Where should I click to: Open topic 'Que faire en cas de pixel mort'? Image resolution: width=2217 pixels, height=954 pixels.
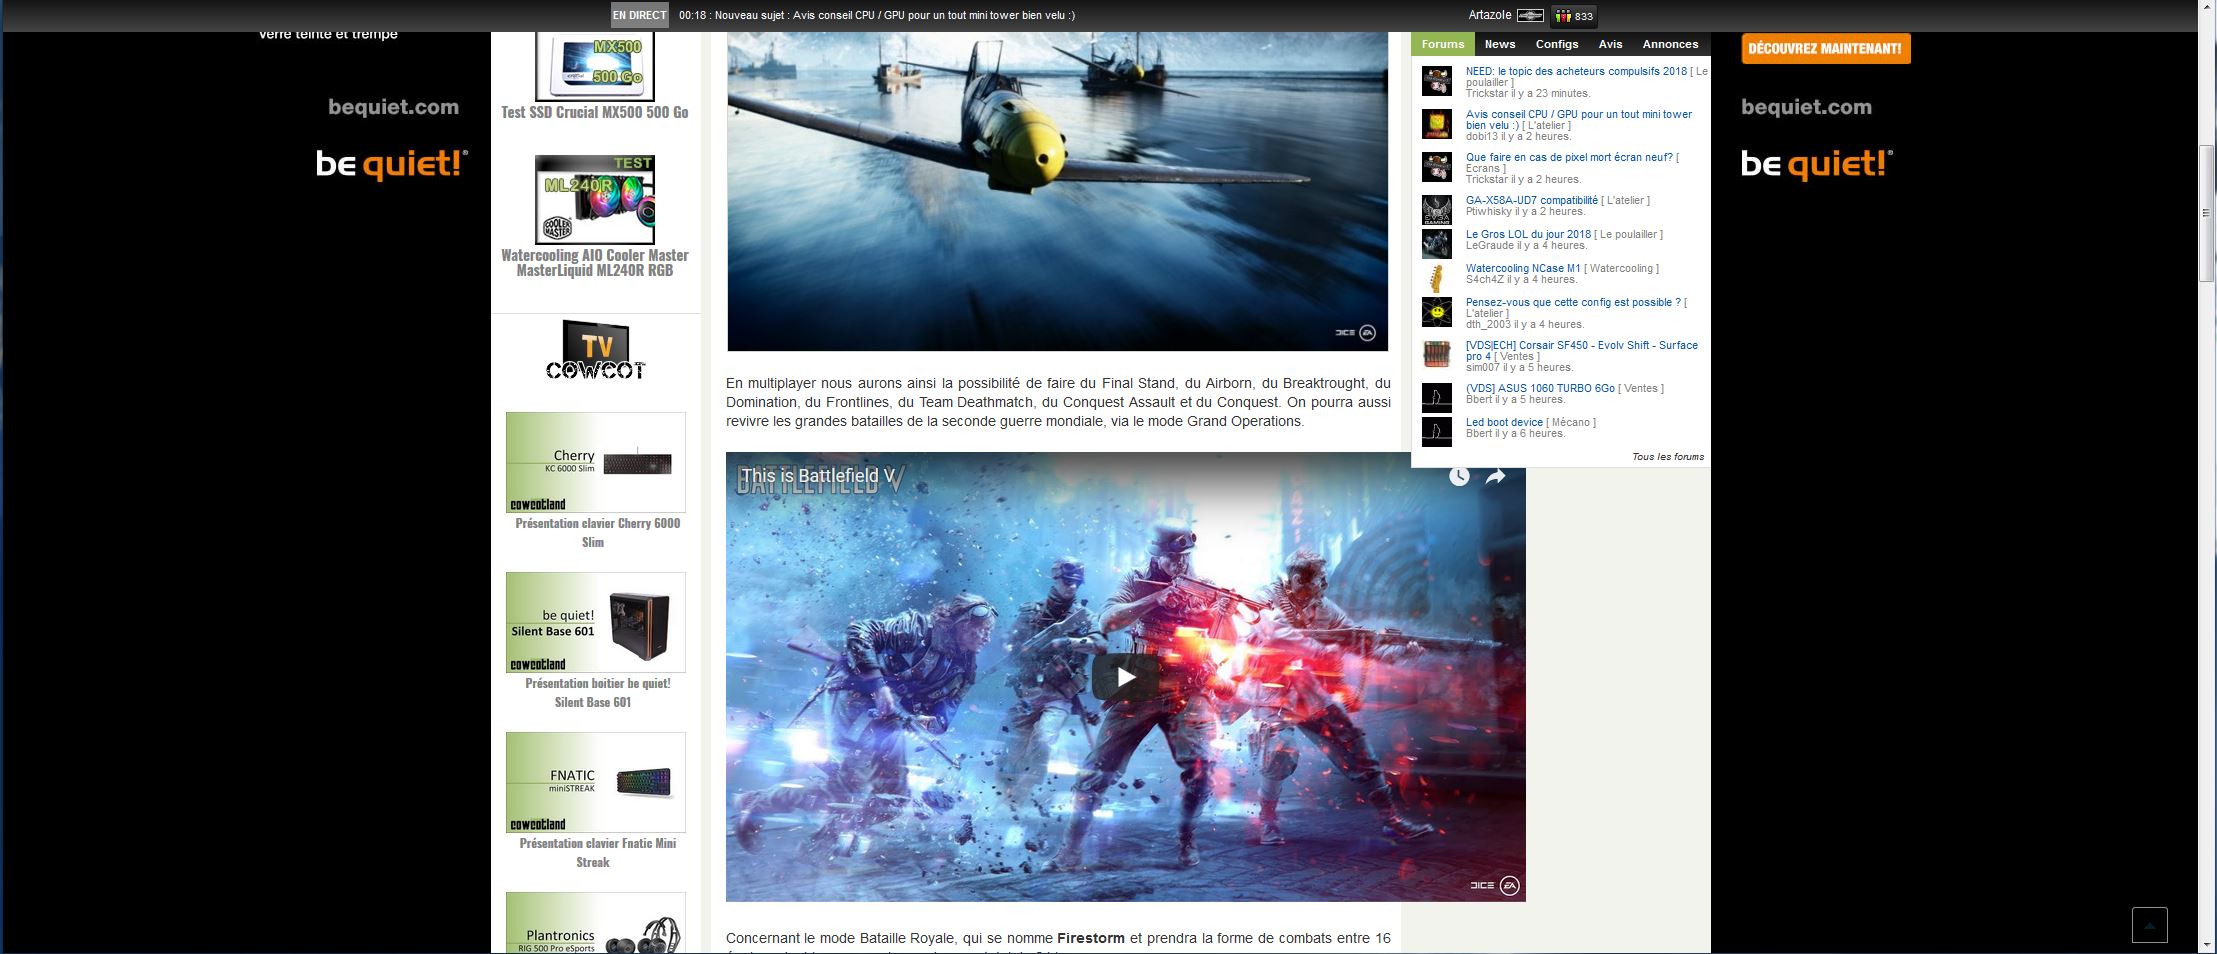coord(1569,157)
